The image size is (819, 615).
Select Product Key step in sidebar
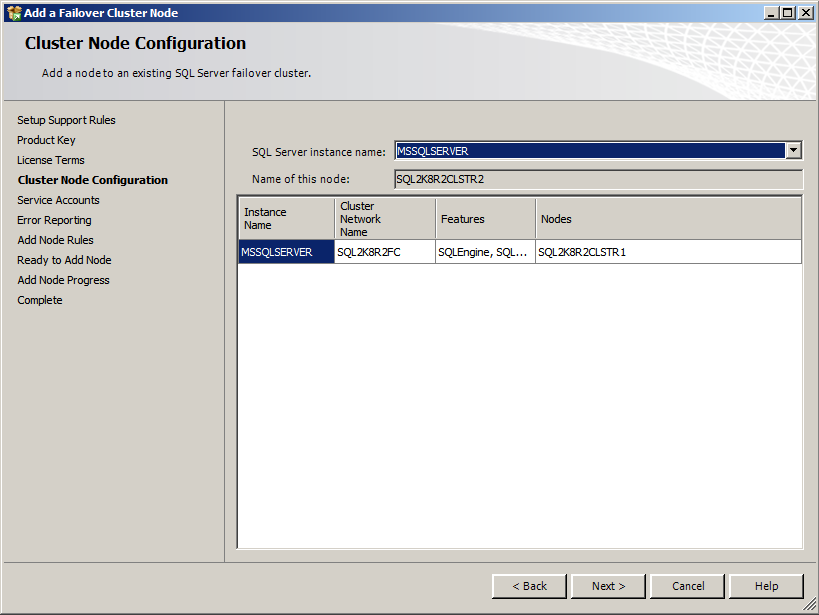pyautogui.click(x=46, y=140)
